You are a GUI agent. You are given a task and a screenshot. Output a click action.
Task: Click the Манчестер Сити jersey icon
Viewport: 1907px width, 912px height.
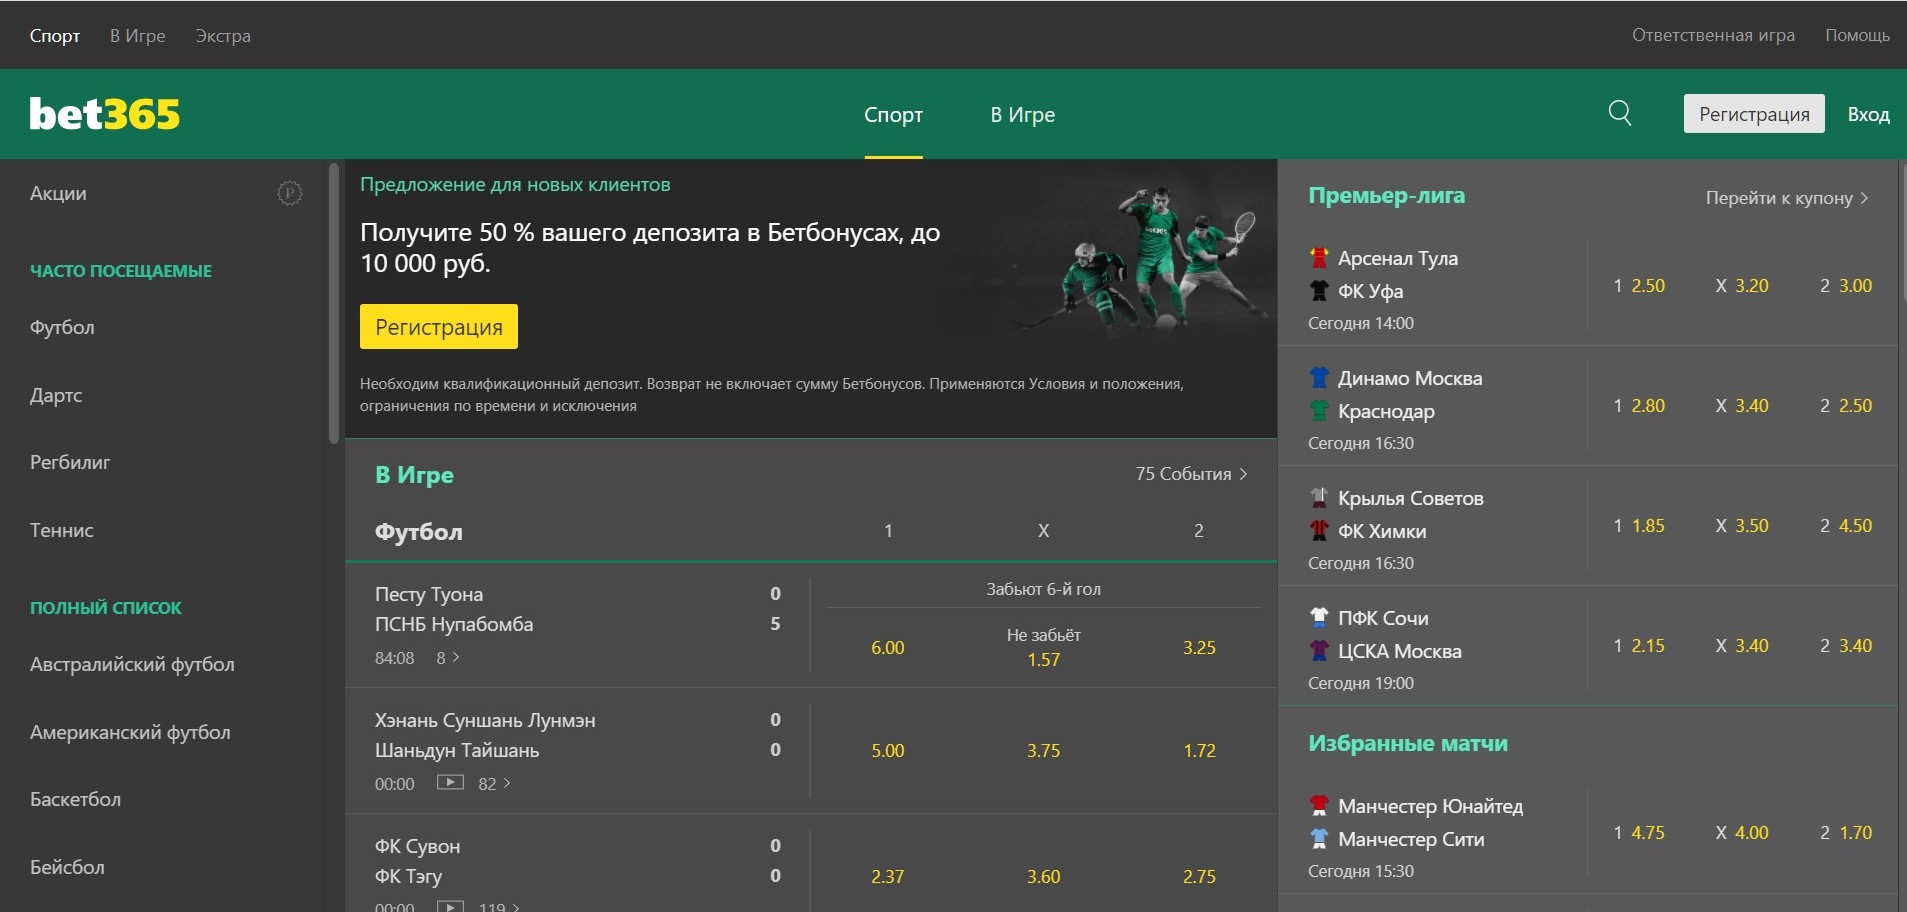(1319, 839)
